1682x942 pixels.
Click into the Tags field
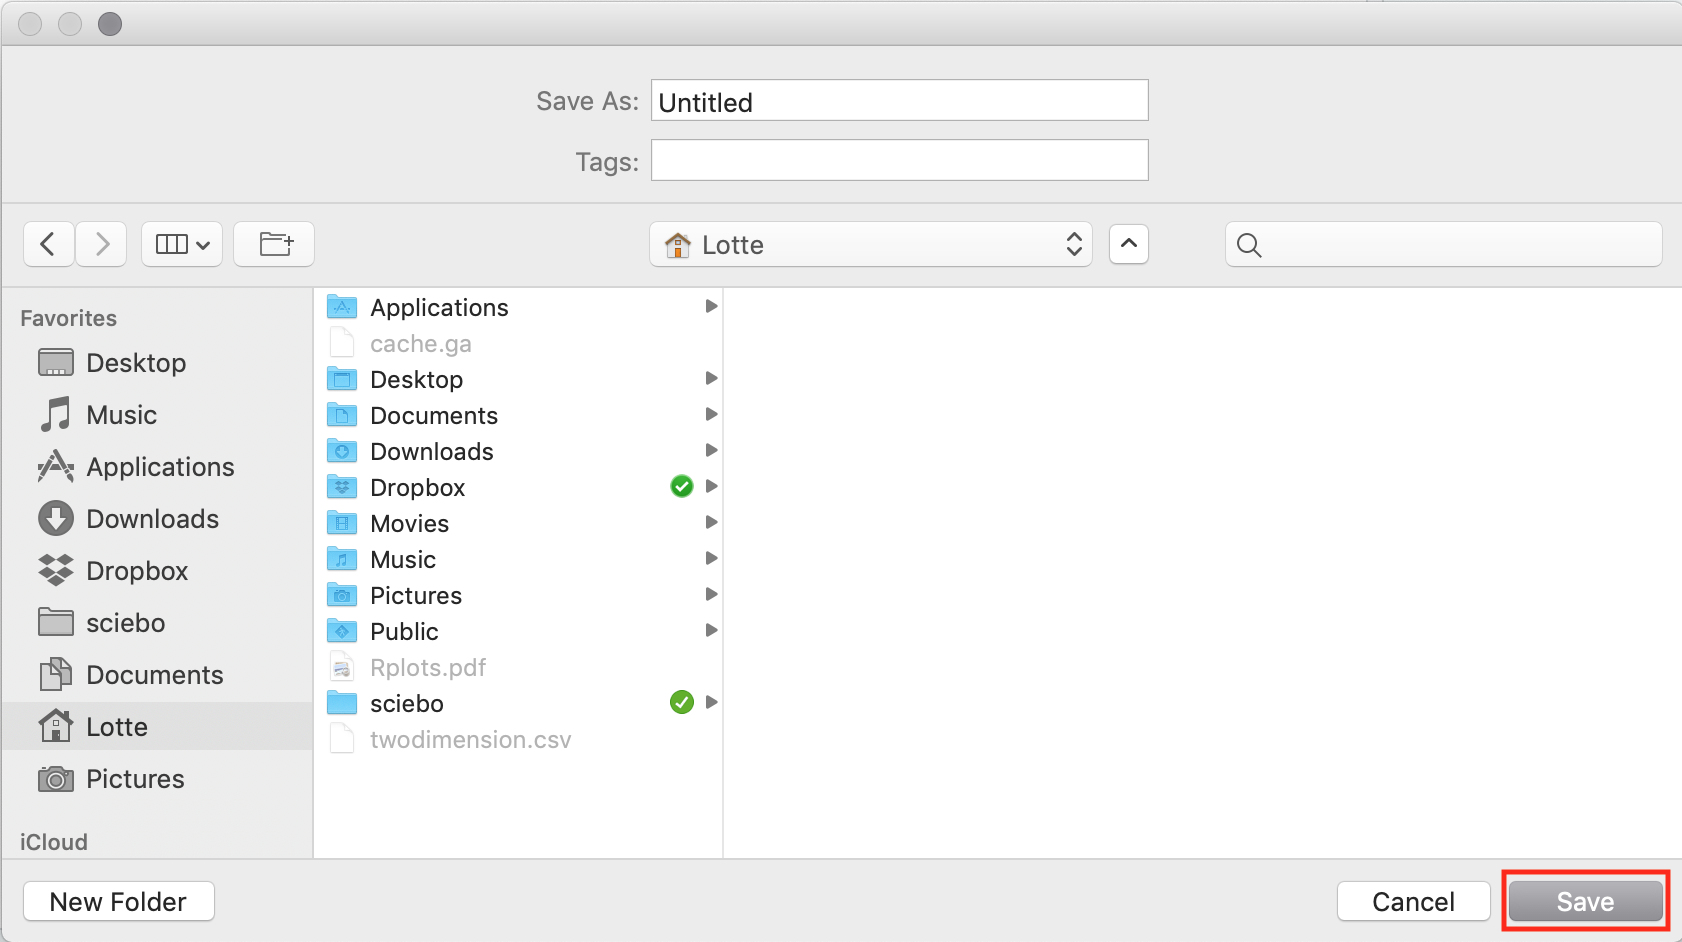(x=898, y=161)
